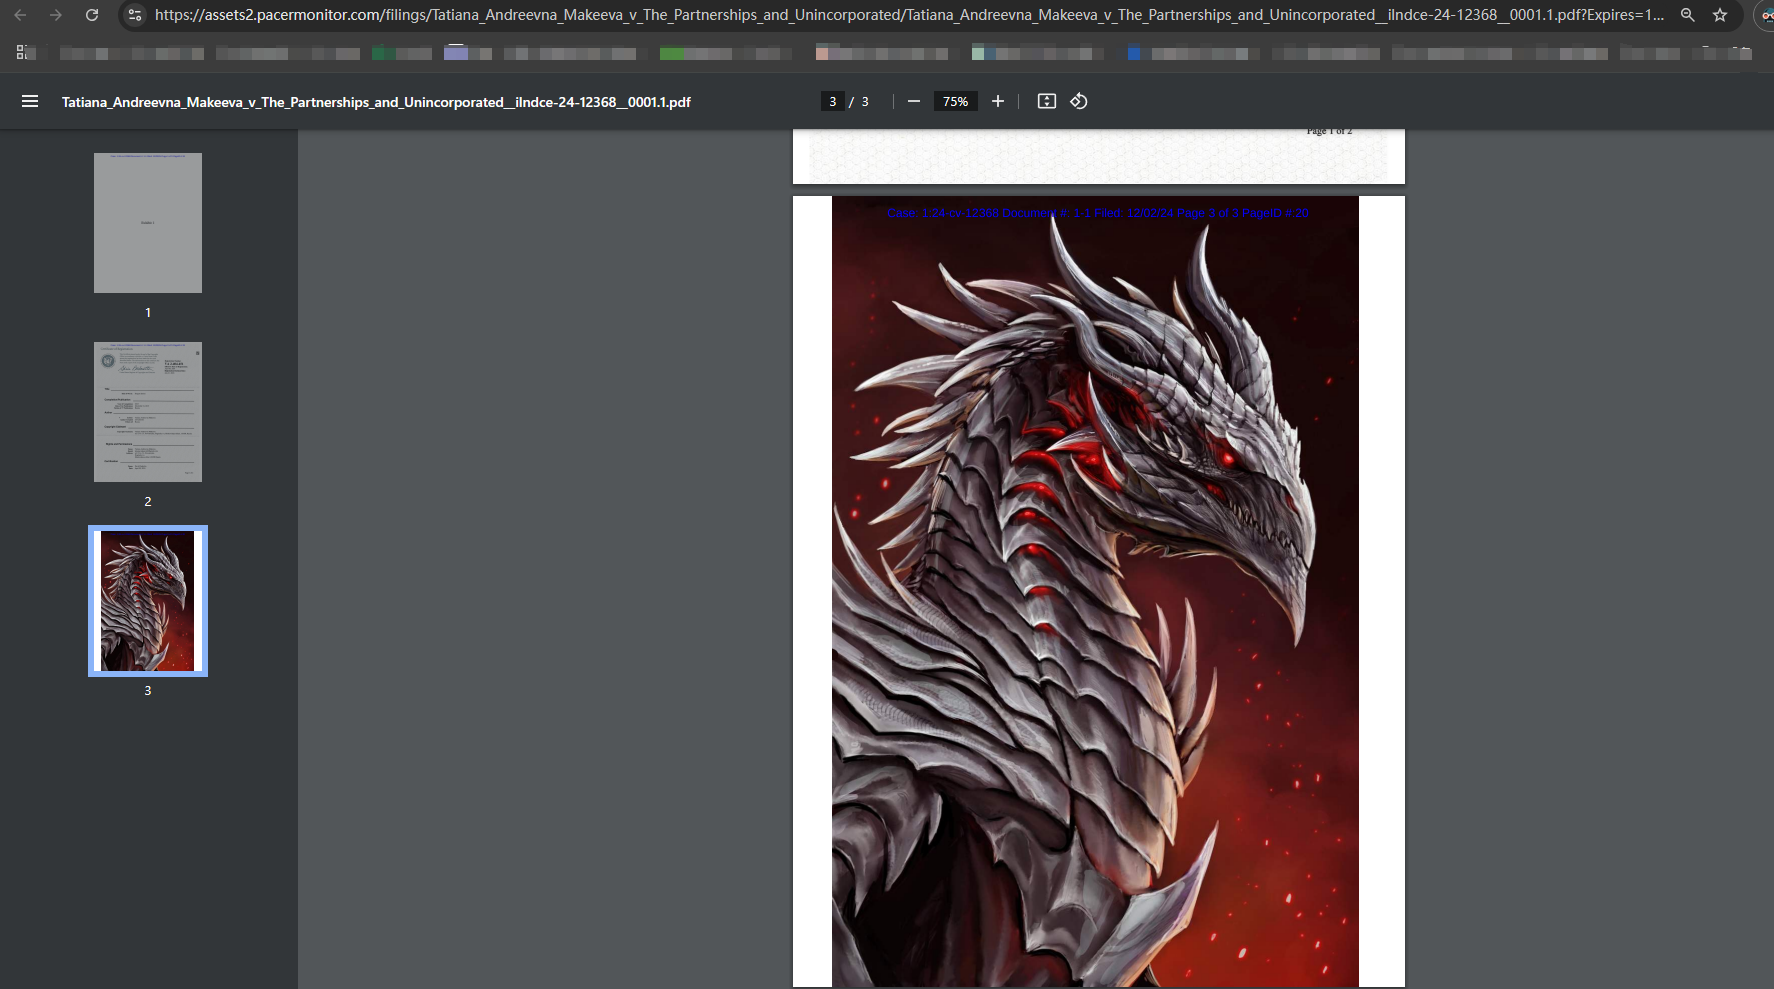
Task: Click the 75% zoom level field
Action: pyautogui.click(x=955, y=101)
